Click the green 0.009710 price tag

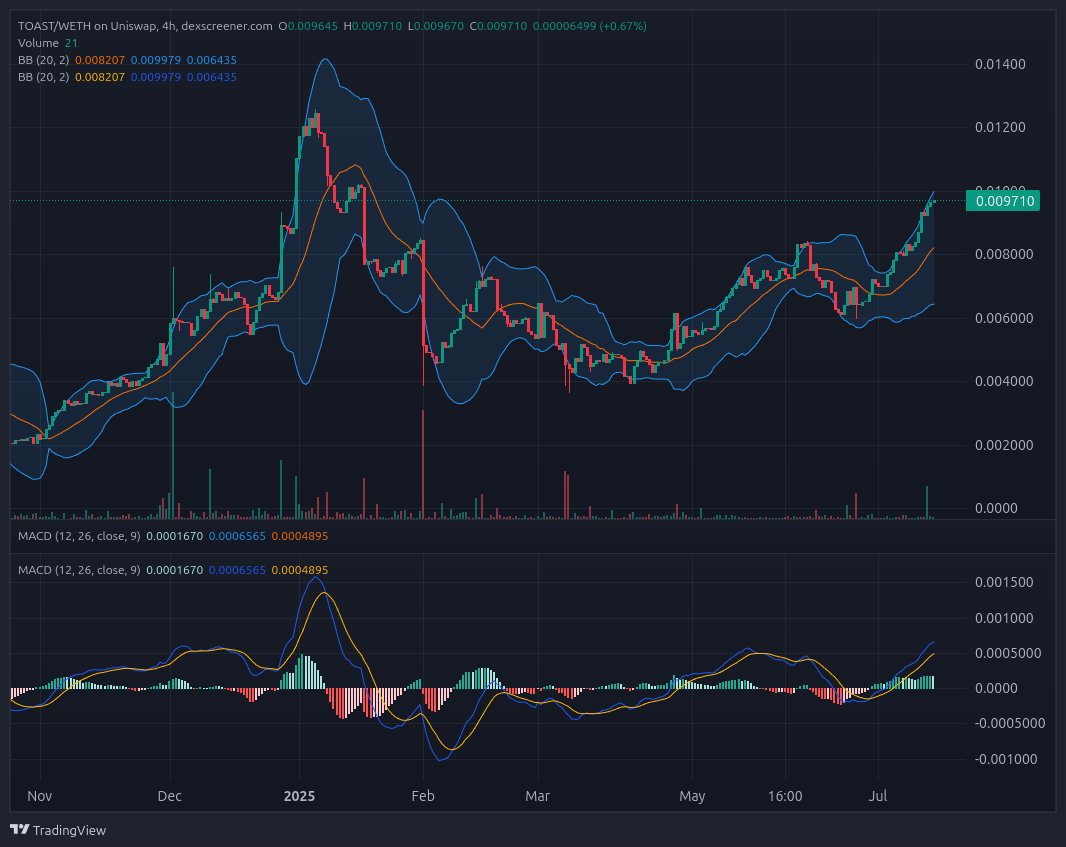click(1003, 201)
